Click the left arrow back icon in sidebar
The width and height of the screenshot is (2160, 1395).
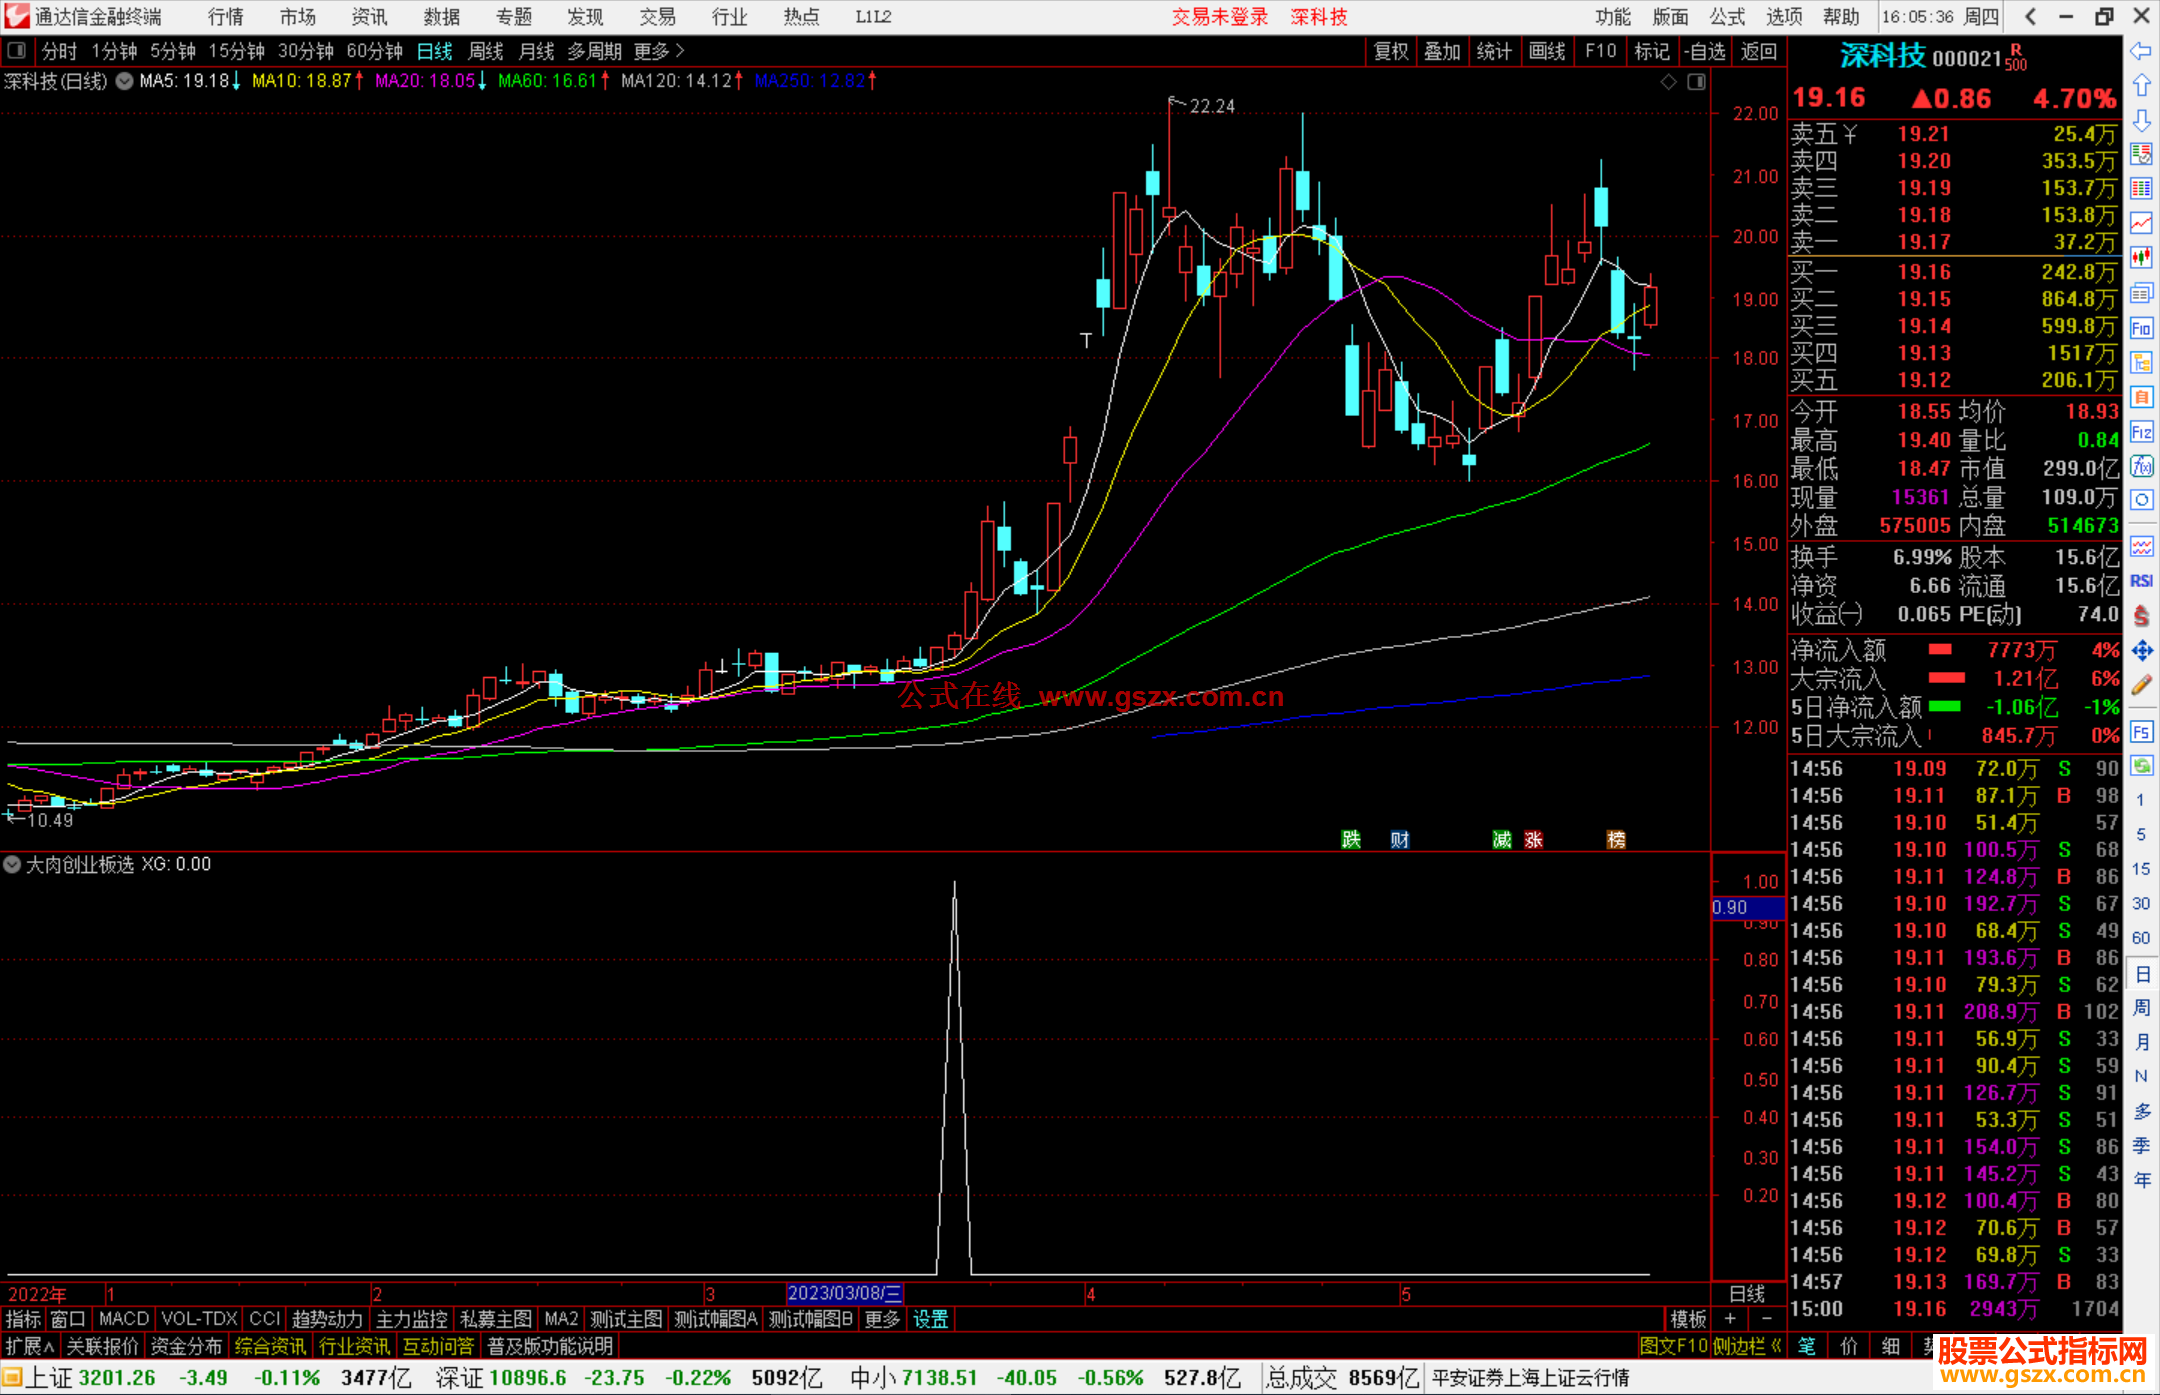2141,51
